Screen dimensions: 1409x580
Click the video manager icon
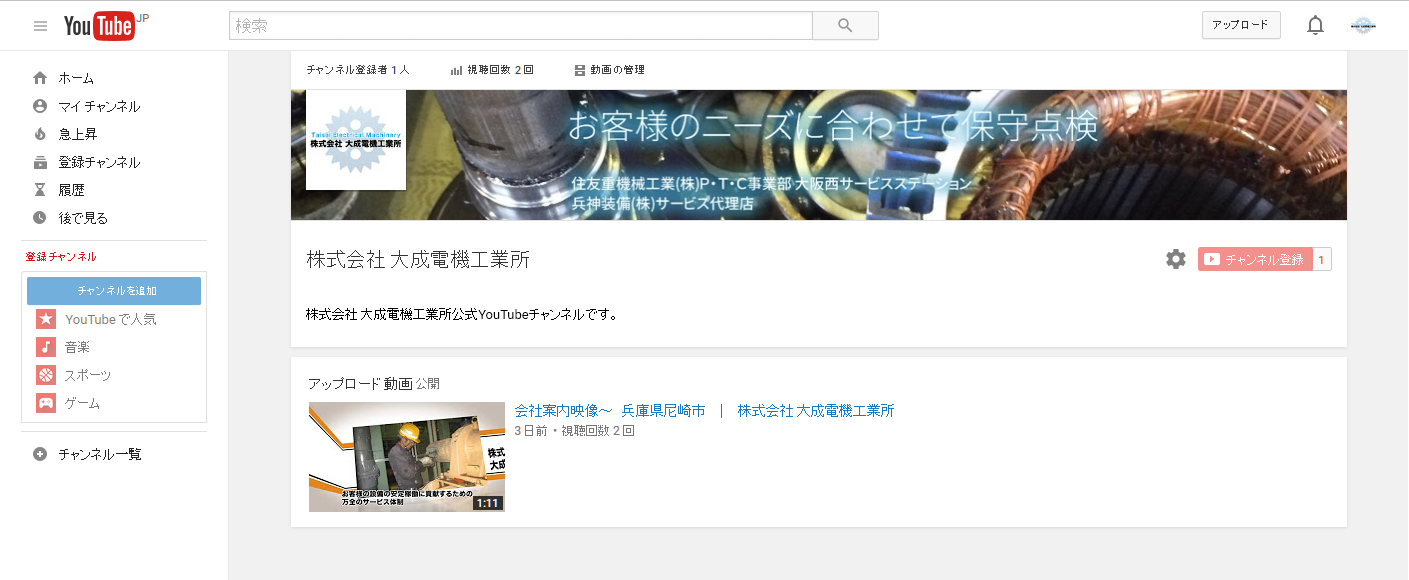point(580,70)
